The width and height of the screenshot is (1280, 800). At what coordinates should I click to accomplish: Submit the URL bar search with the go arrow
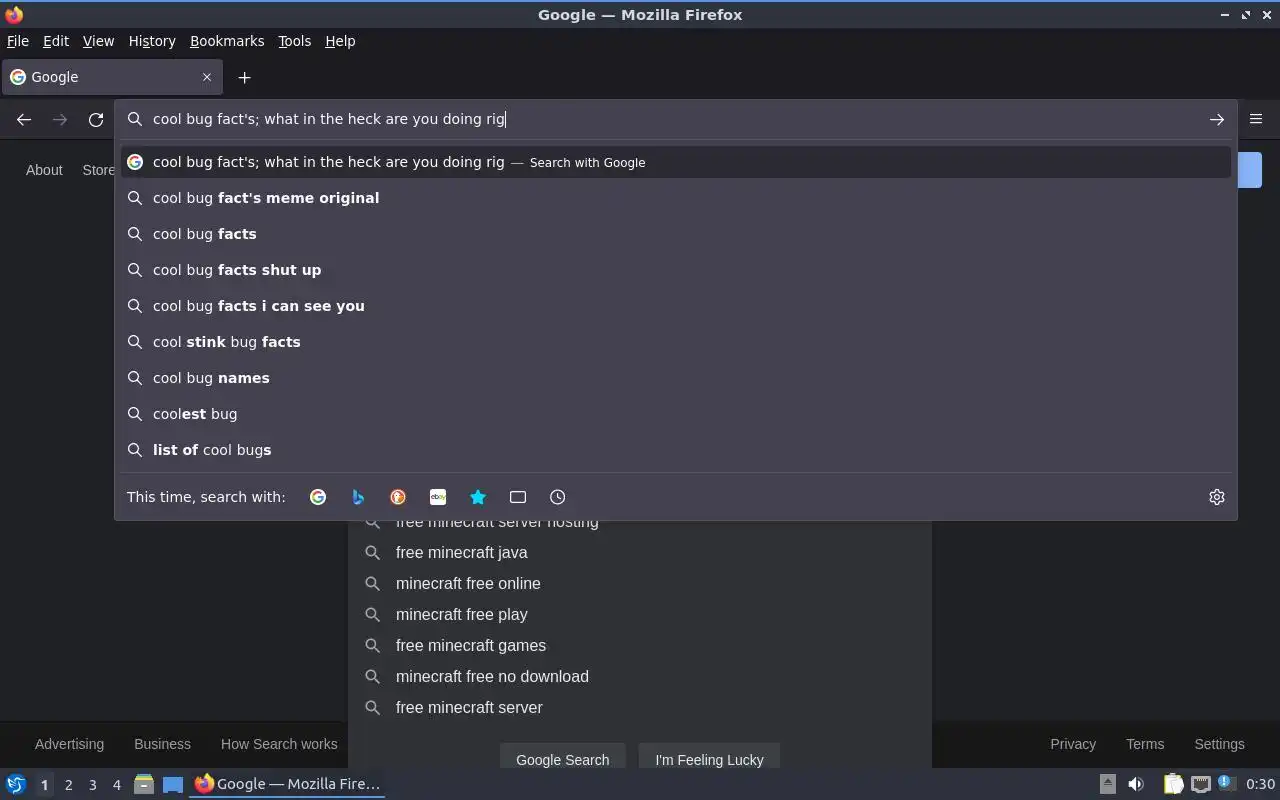tap(1216, 119)
